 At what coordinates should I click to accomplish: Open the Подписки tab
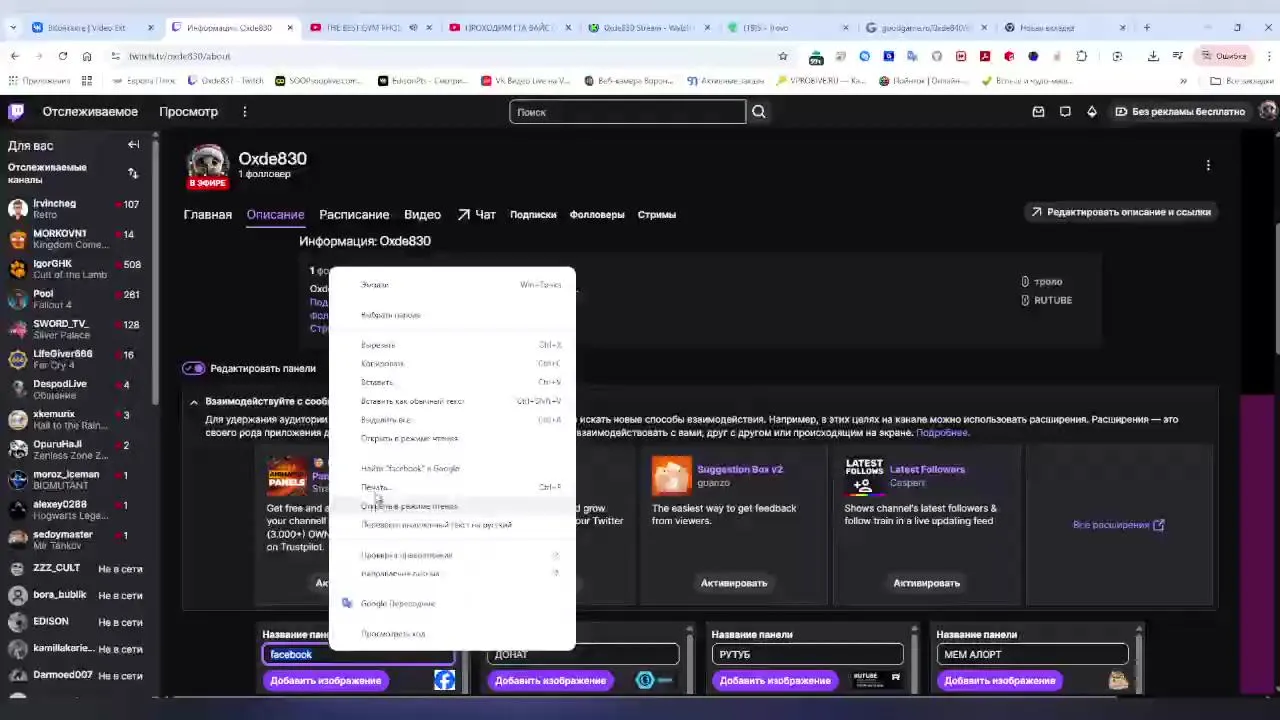[533, 214]
